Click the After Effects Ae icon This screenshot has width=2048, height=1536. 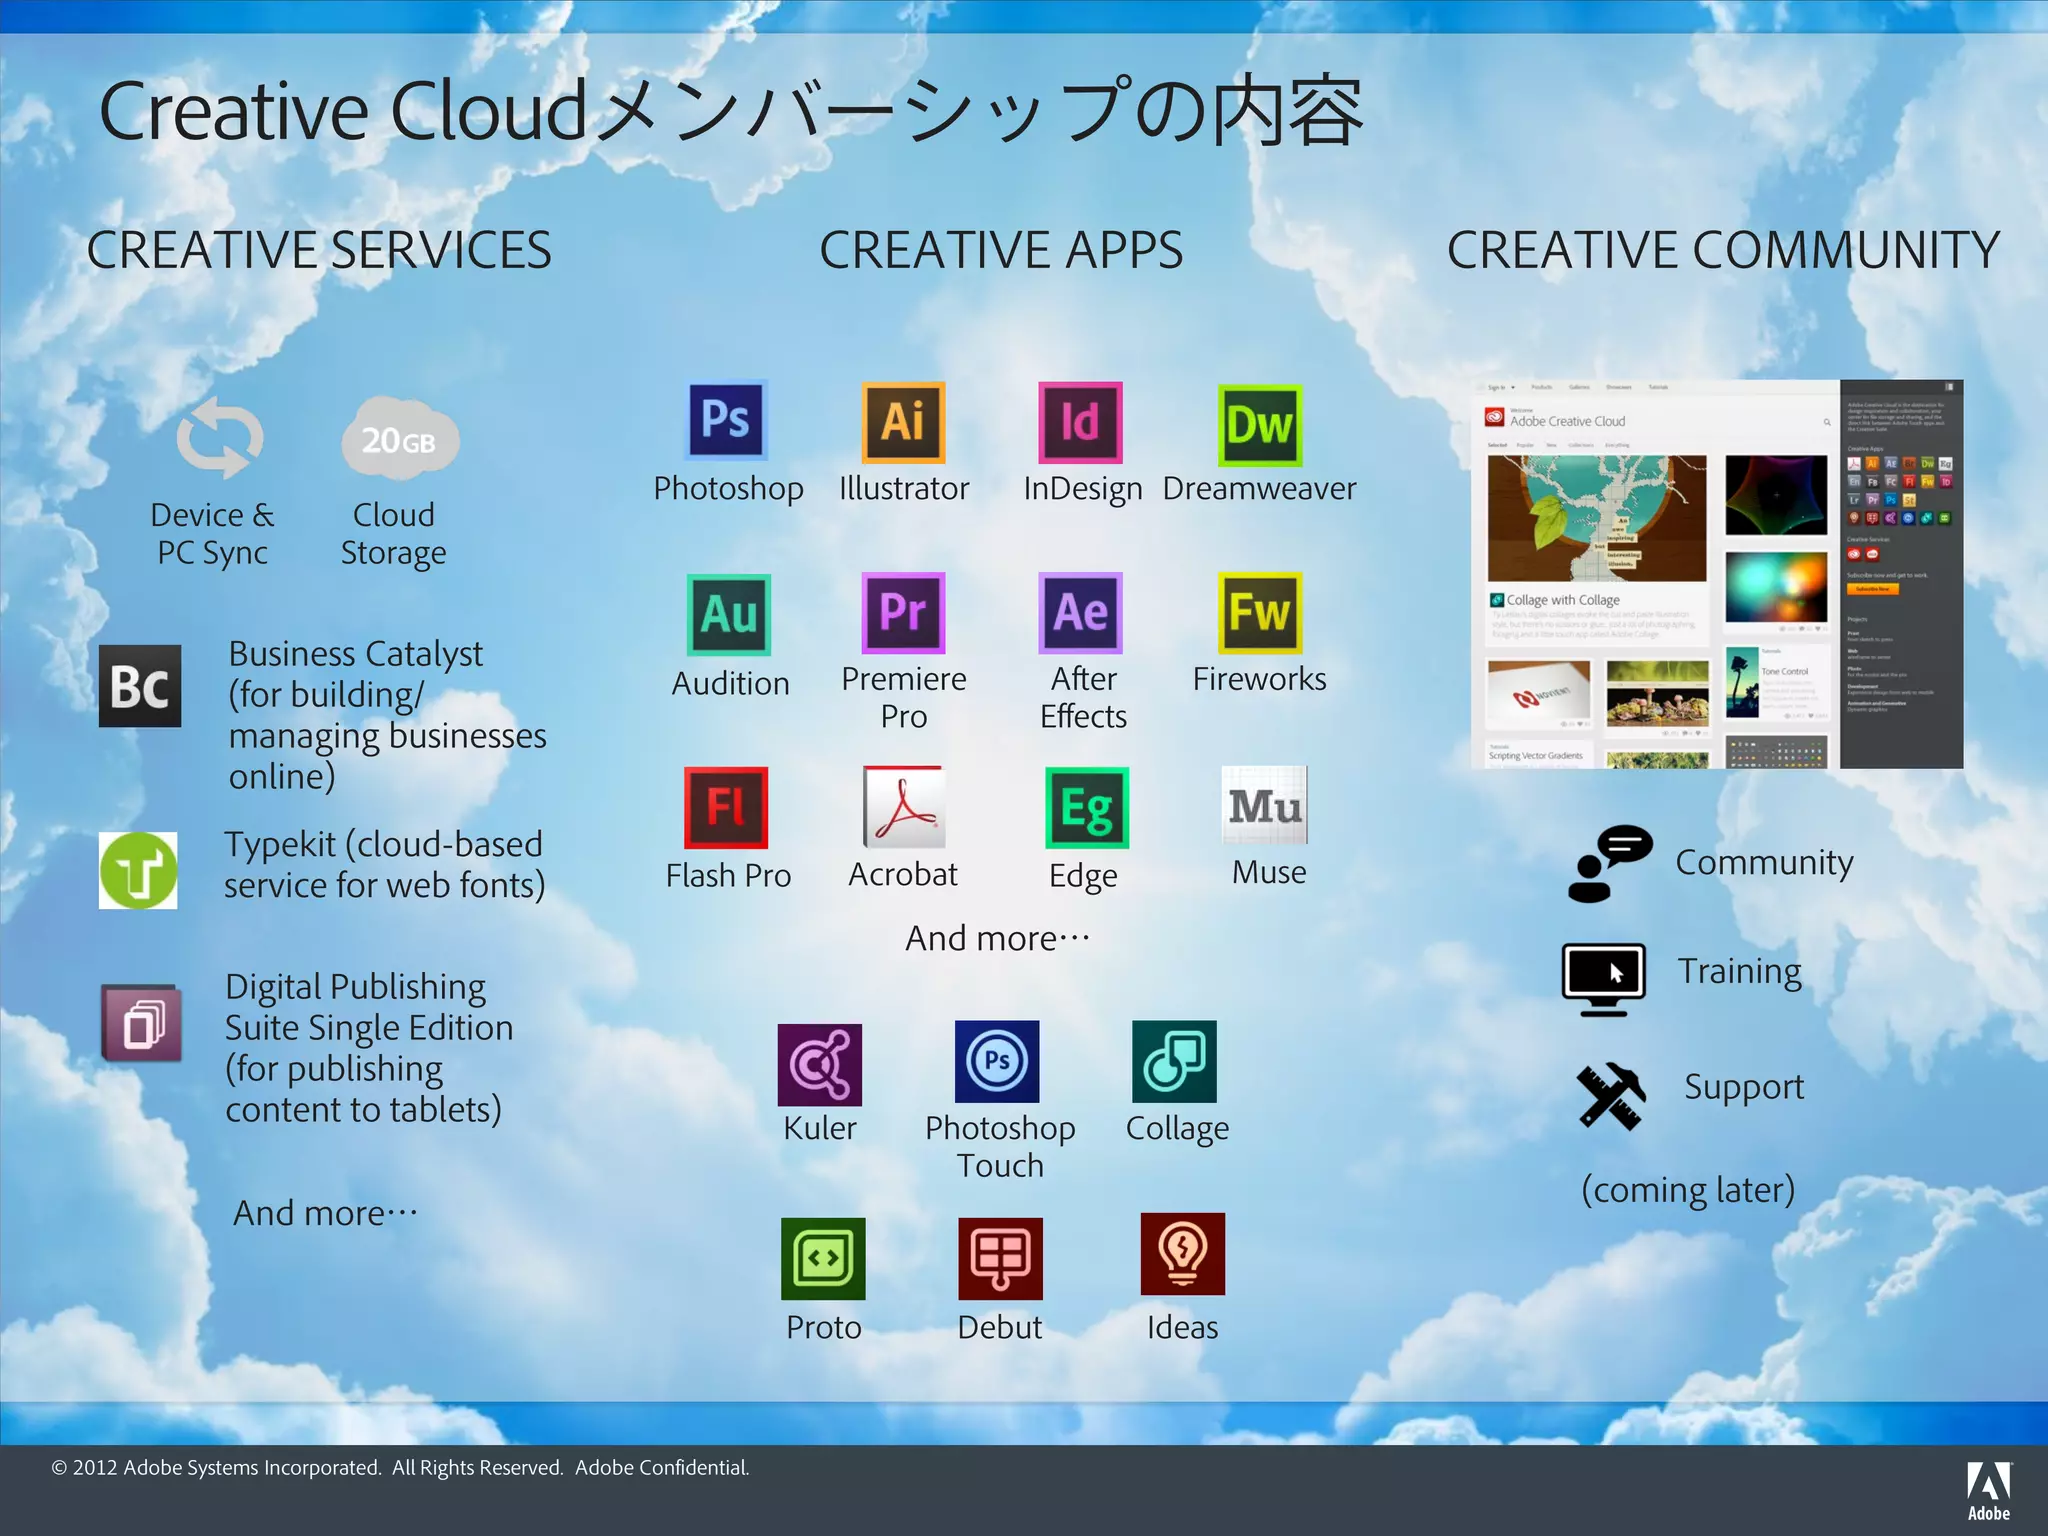(1080, 612)
